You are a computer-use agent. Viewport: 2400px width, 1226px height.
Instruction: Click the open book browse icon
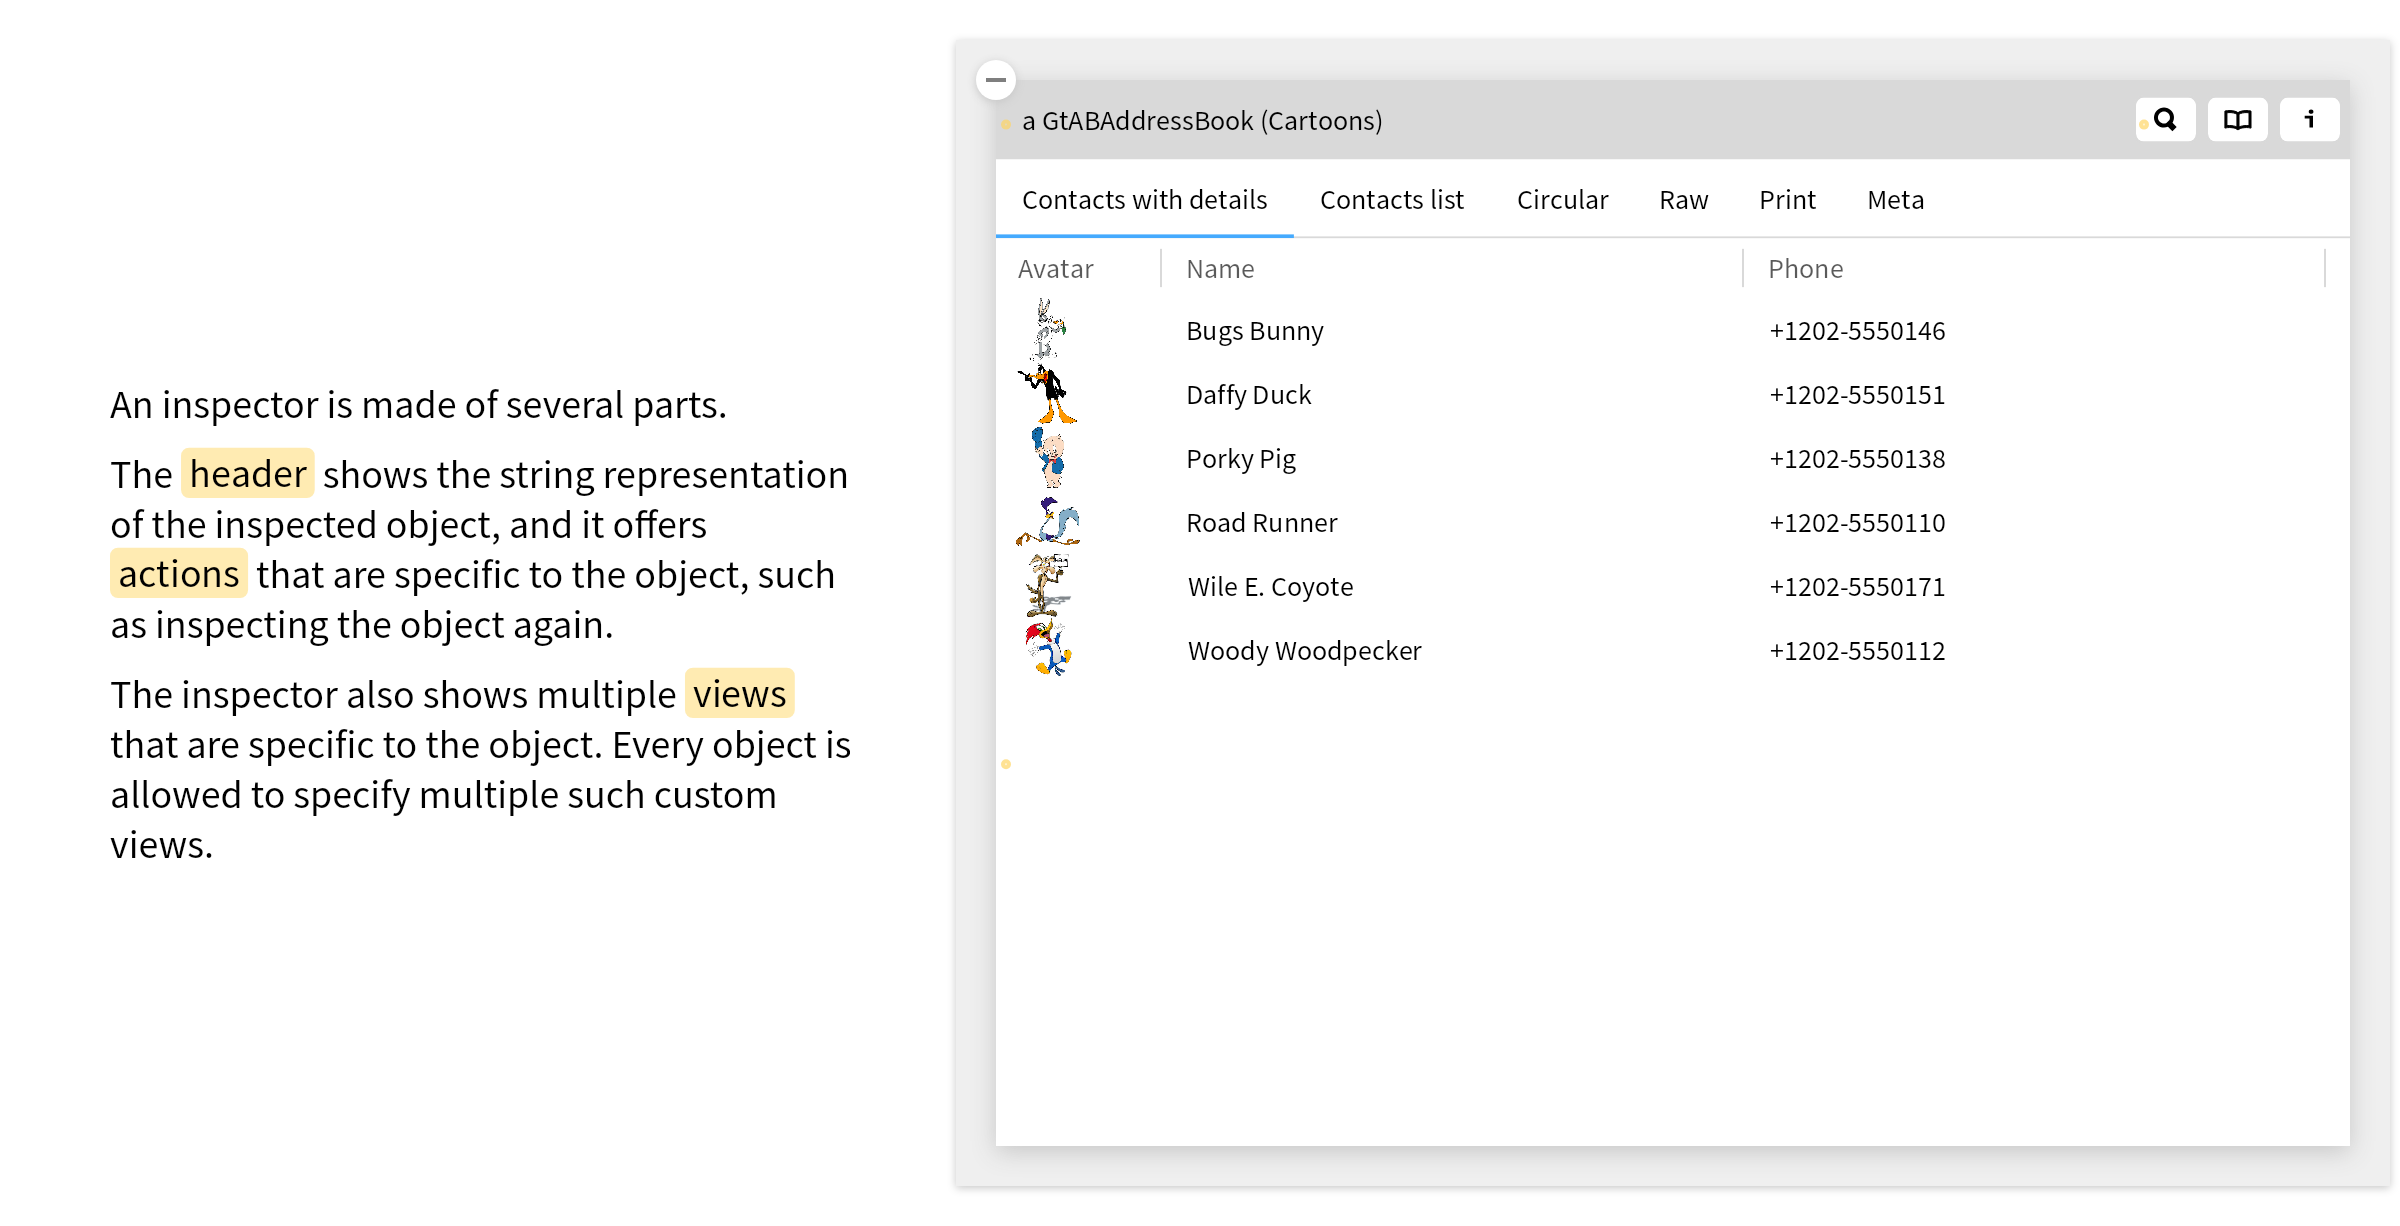pos(2237,120)
